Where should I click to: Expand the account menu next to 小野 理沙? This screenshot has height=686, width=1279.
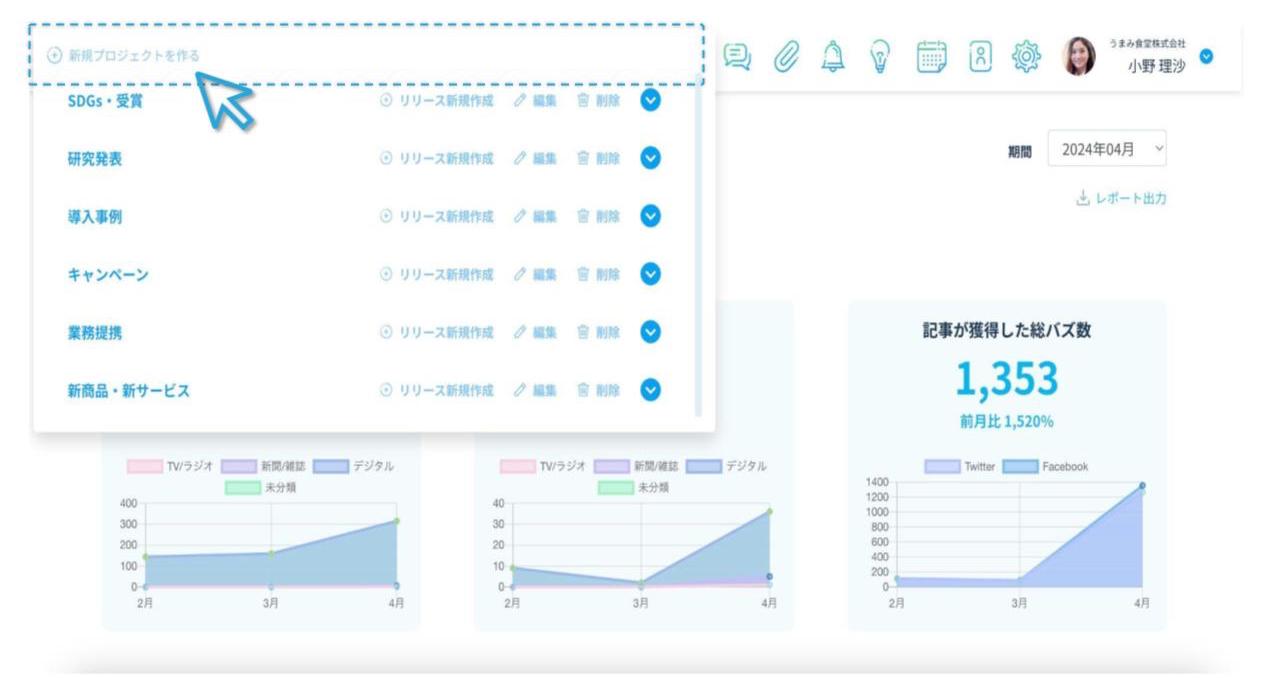pos(1206,56)
